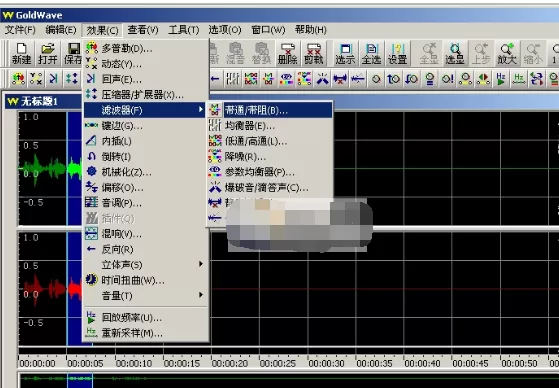The image size is (559, 388).
Task: Click the green-arrow Hz playback rate icon
Action: point(501,79)
